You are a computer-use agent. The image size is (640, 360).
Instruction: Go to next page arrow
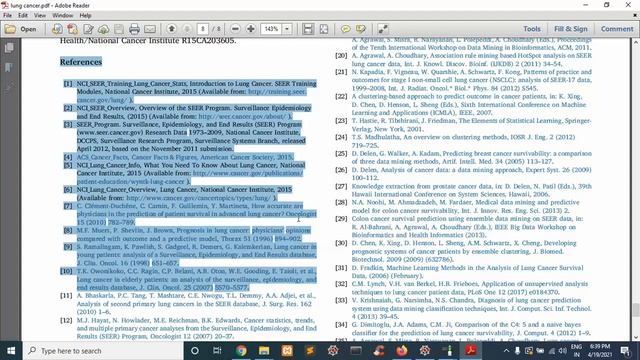click(x=187, y=29)
